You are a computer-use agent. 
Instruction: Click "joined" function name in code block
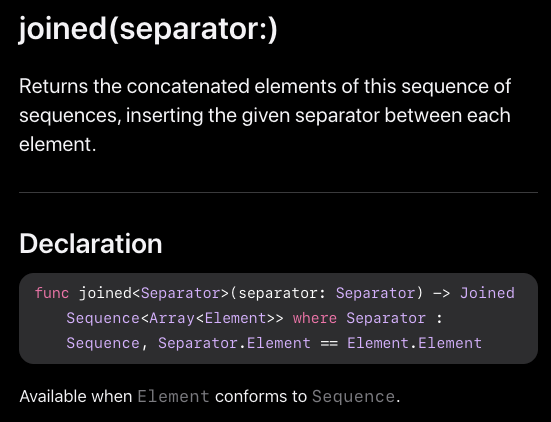[x=105, y=293]
